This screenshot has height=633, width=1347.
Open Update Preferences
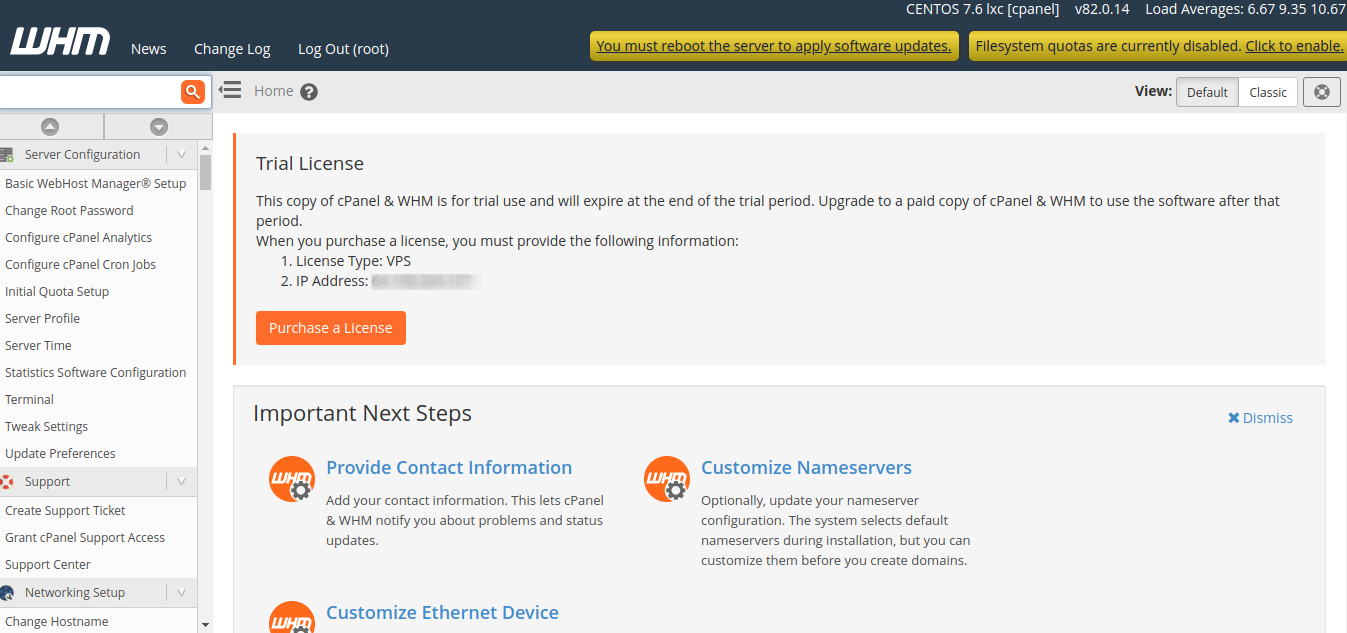coord(60,454)
